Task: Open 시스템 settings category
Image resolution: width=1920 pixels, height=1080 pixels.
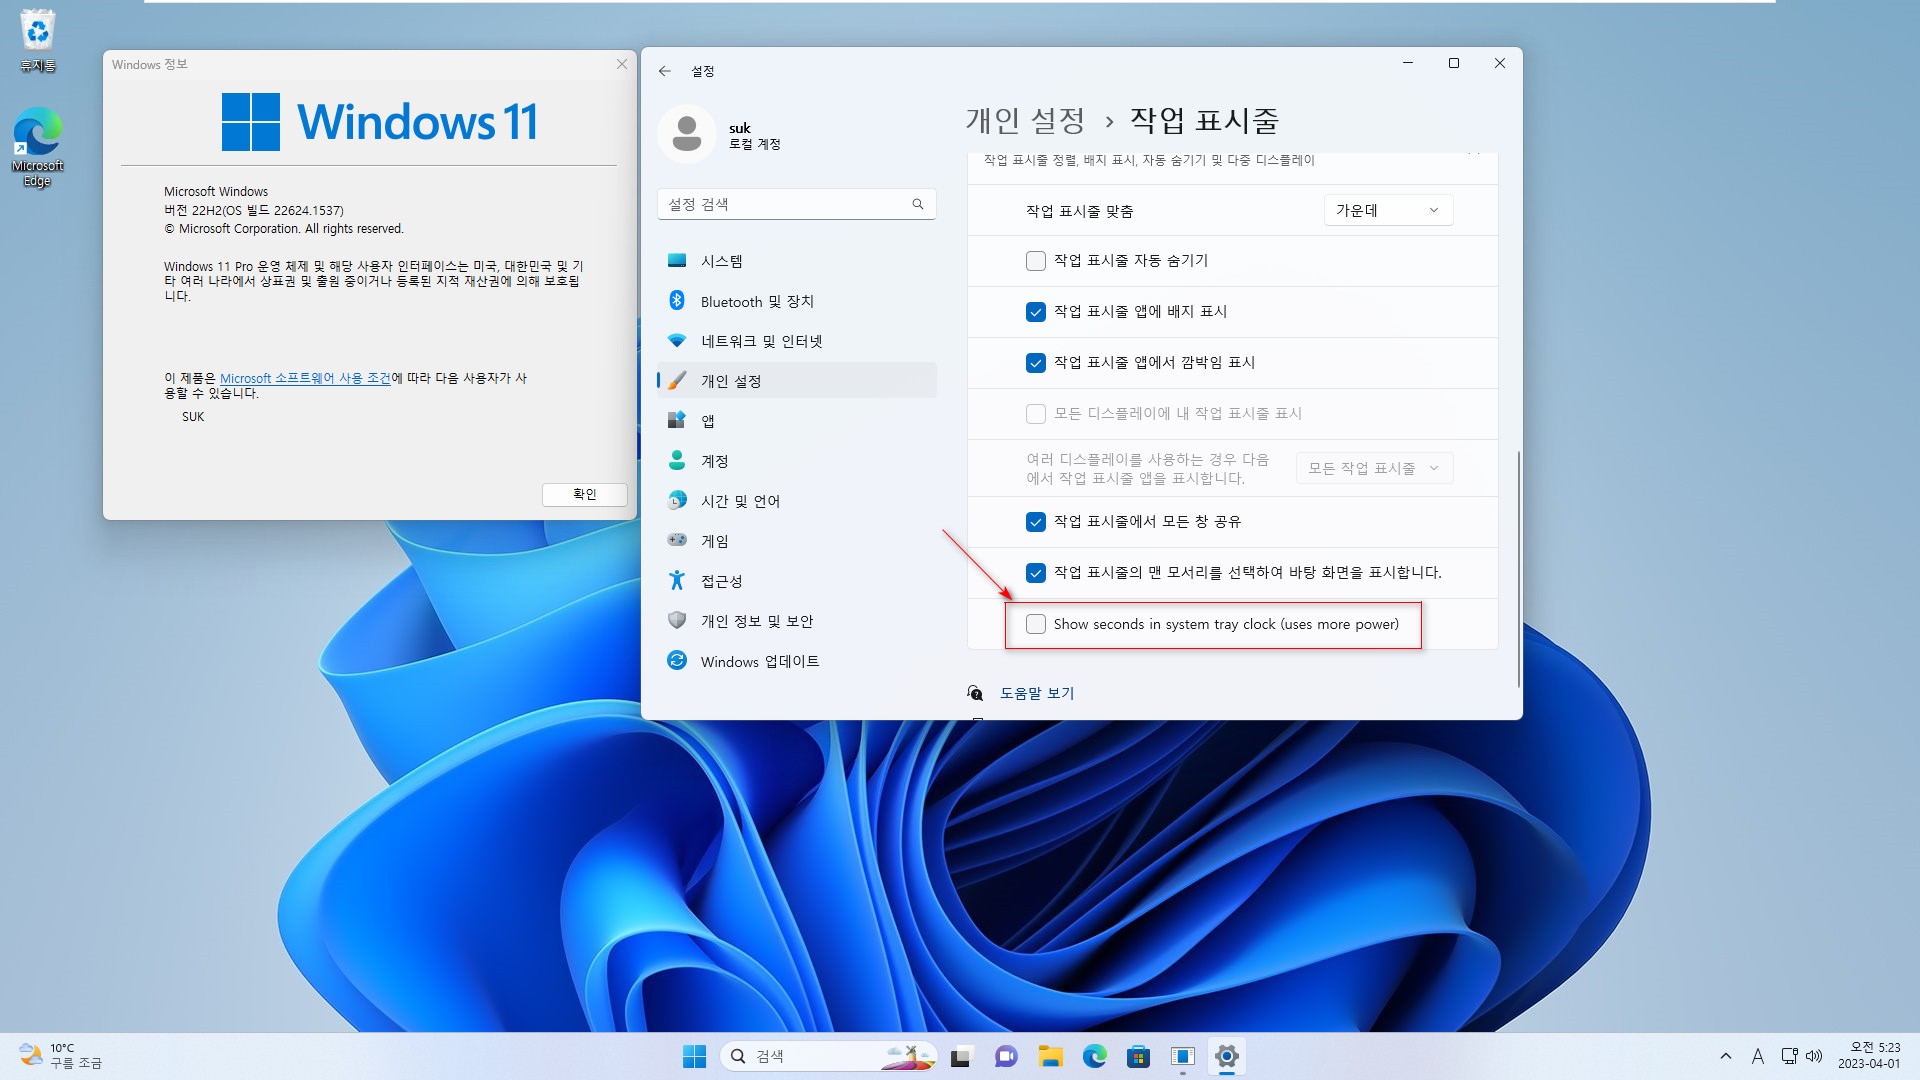Action: coord(797,261)
